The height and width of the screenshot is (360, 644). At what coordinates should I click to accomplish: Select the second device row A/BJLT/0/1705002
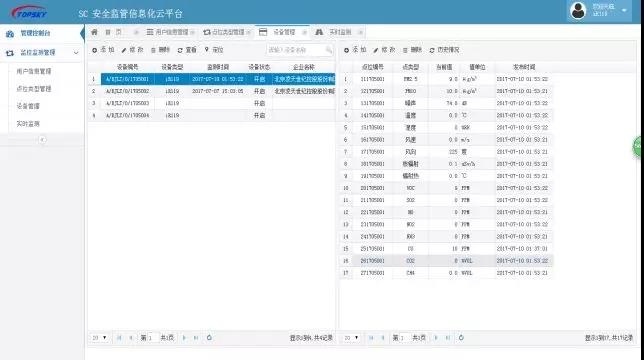(212, 91)
